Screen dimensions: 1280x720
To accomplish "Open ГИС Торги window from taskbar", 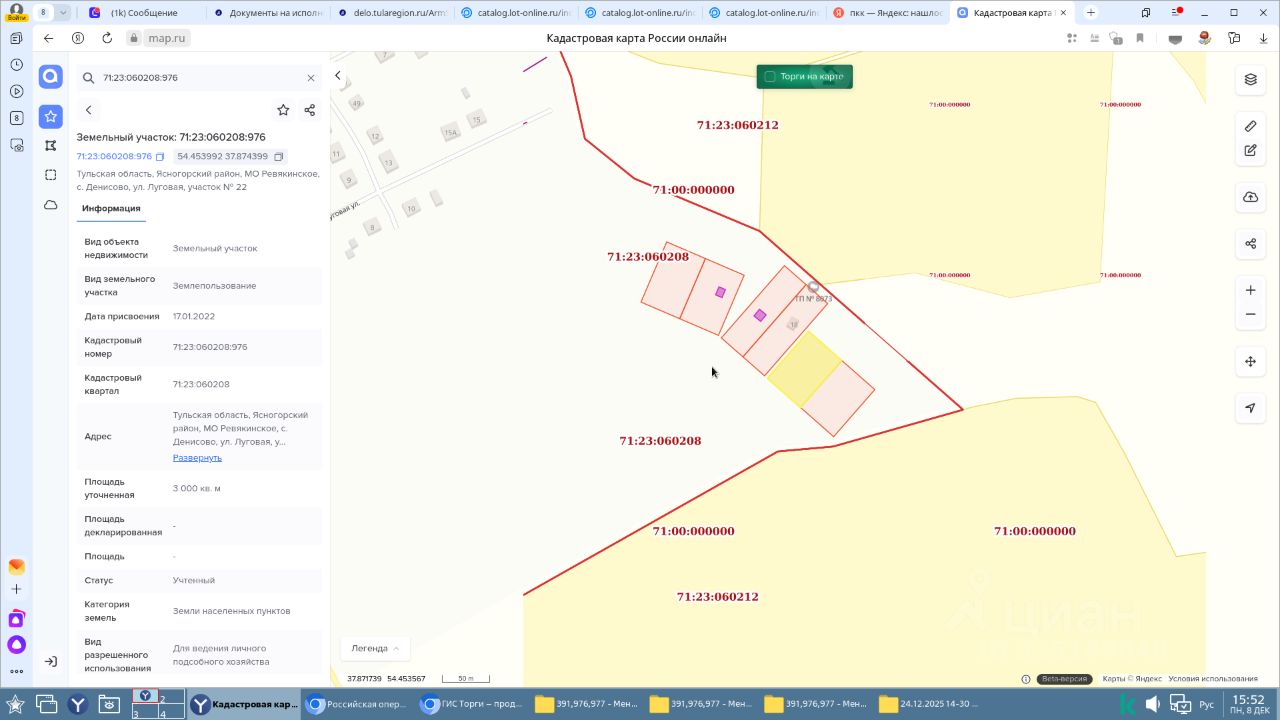I will click(471, 704).
